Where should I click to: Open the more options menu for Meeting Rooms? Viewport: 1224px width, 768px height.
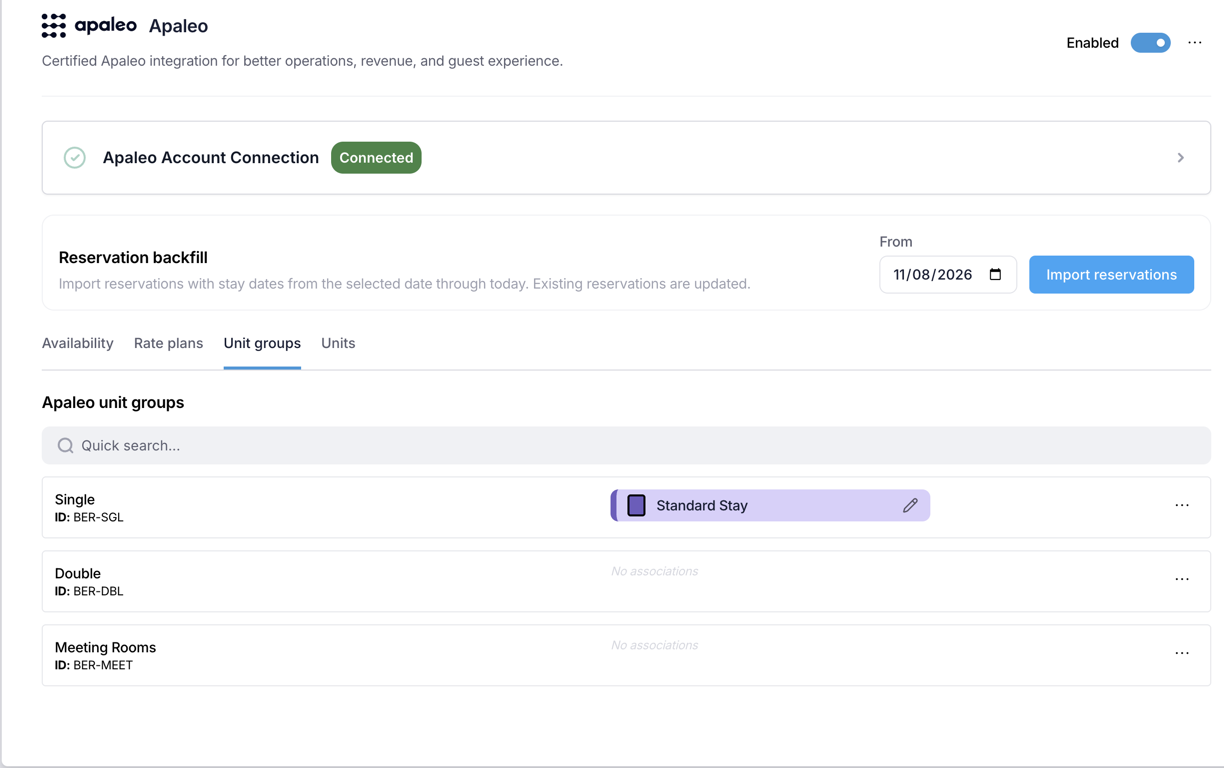(x=1182, y=654)
